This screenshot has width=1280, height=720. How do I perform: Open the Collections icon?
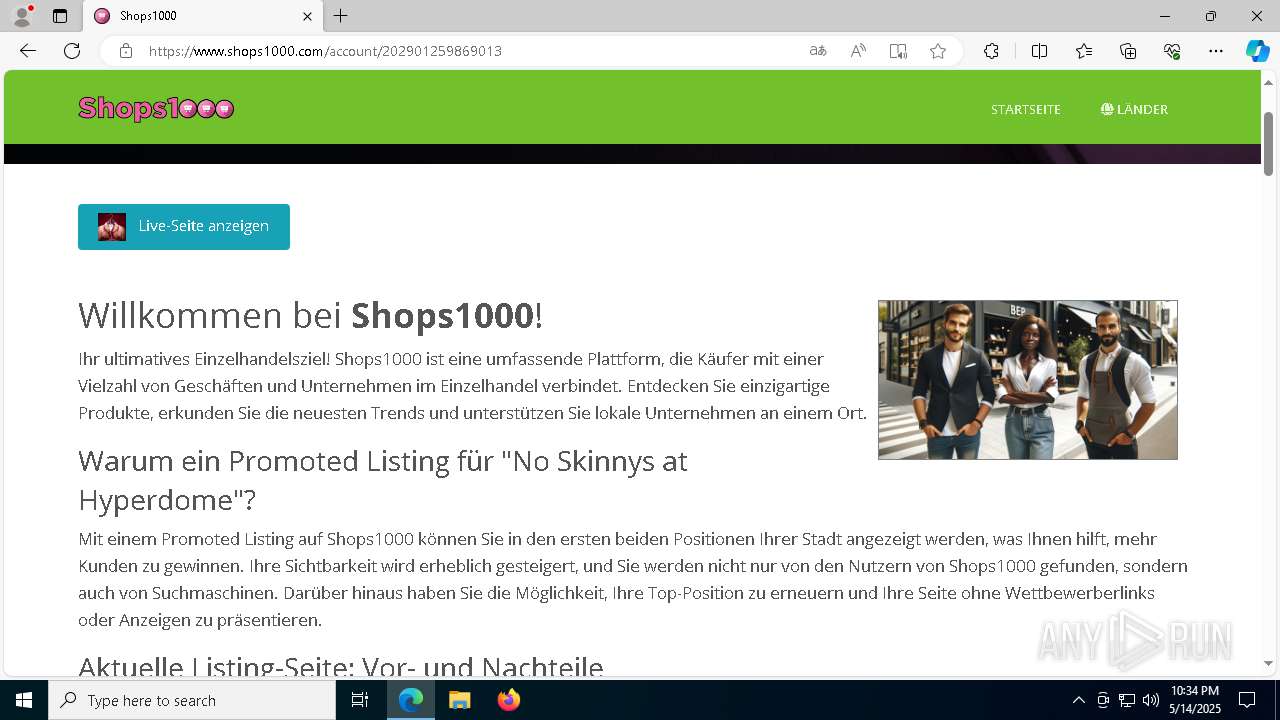[x=1128, y=51]
